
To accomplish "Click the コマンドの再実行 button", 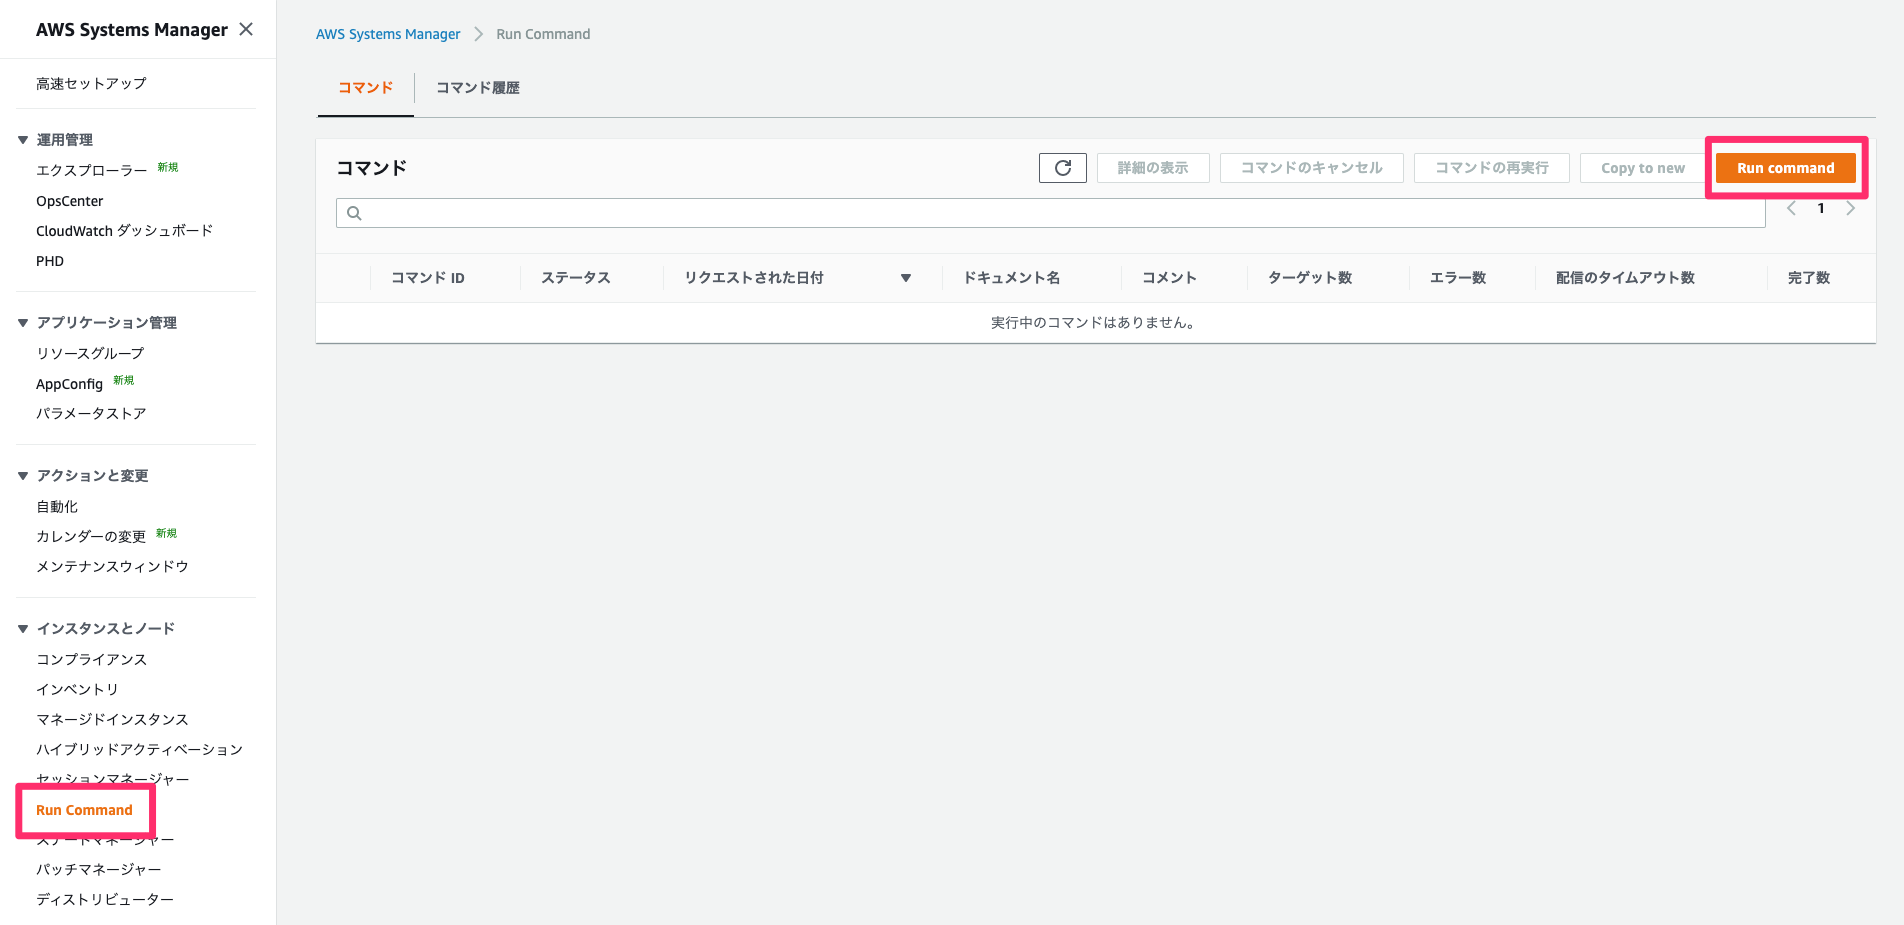I will point(1492,168).
